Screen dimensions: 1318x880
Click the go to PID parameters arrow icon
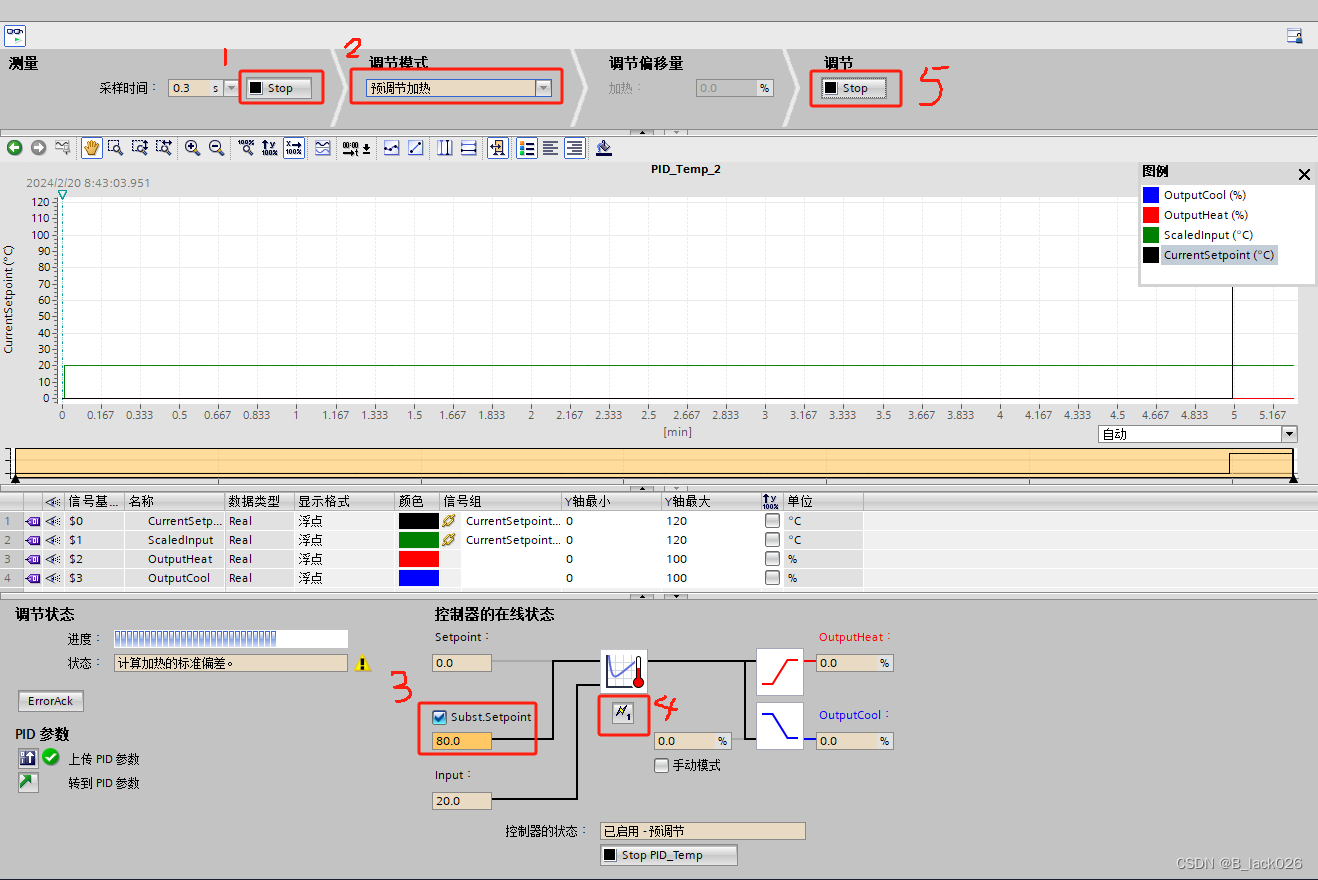tap(28, 782)
